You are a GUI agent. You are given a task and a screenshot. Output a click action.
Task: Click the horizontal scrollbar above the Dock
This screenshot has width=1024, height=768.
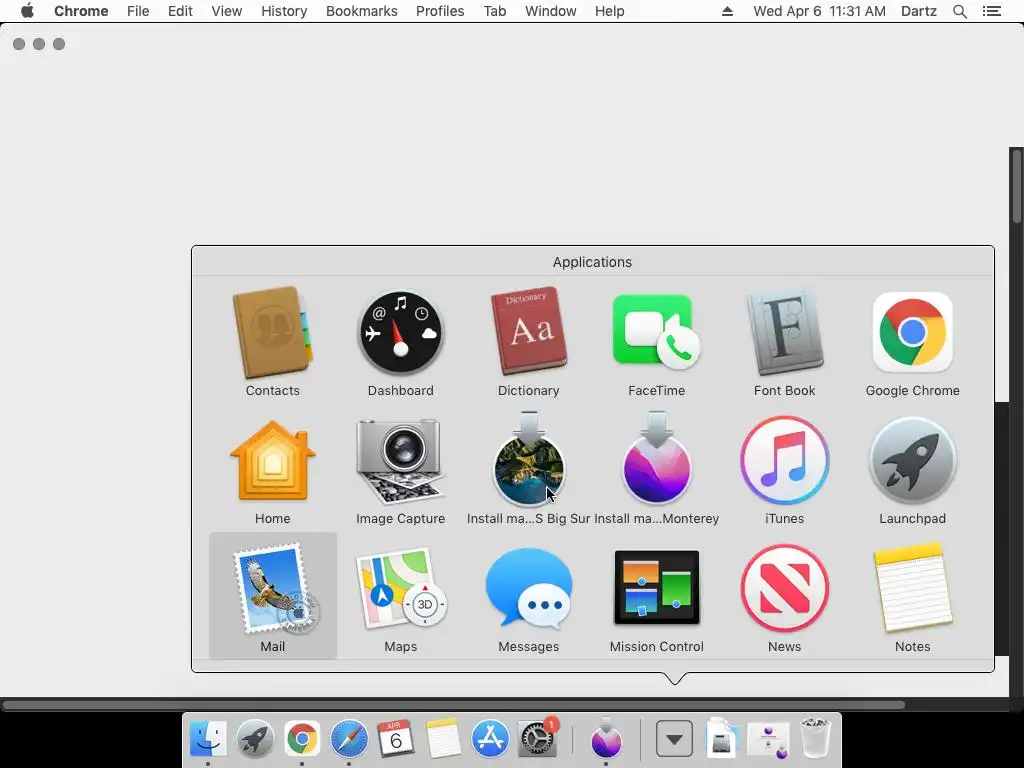coord(454,705)
